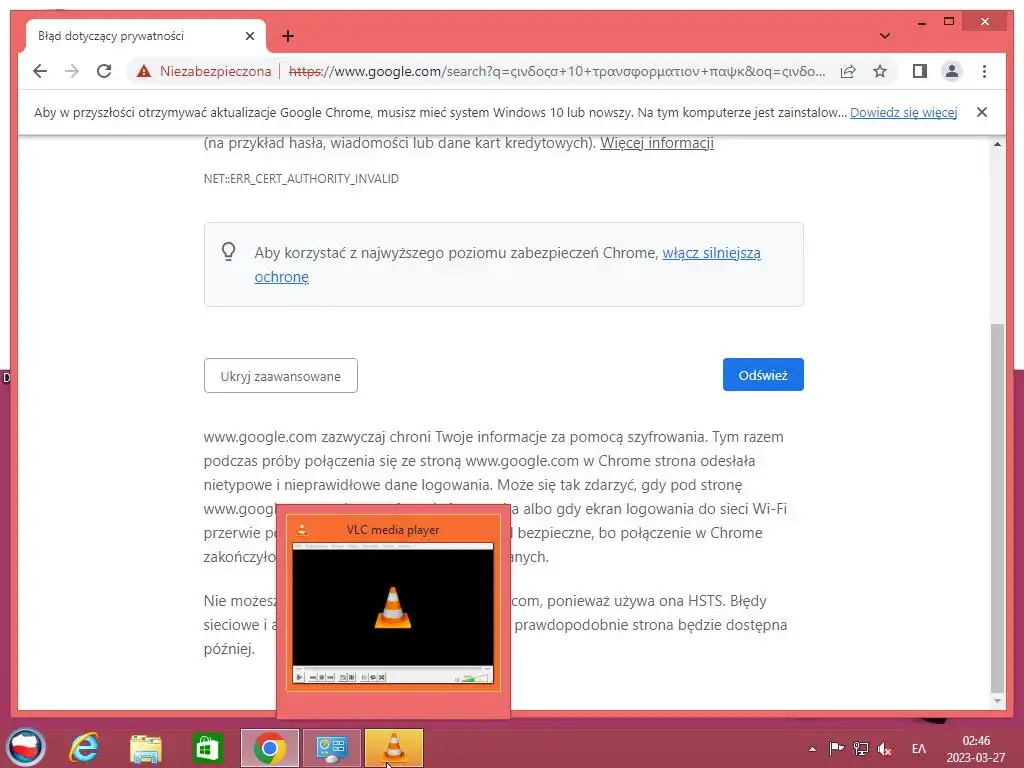
Task: Go back using the browser back arrow
Action: click(x=40, y=71)
